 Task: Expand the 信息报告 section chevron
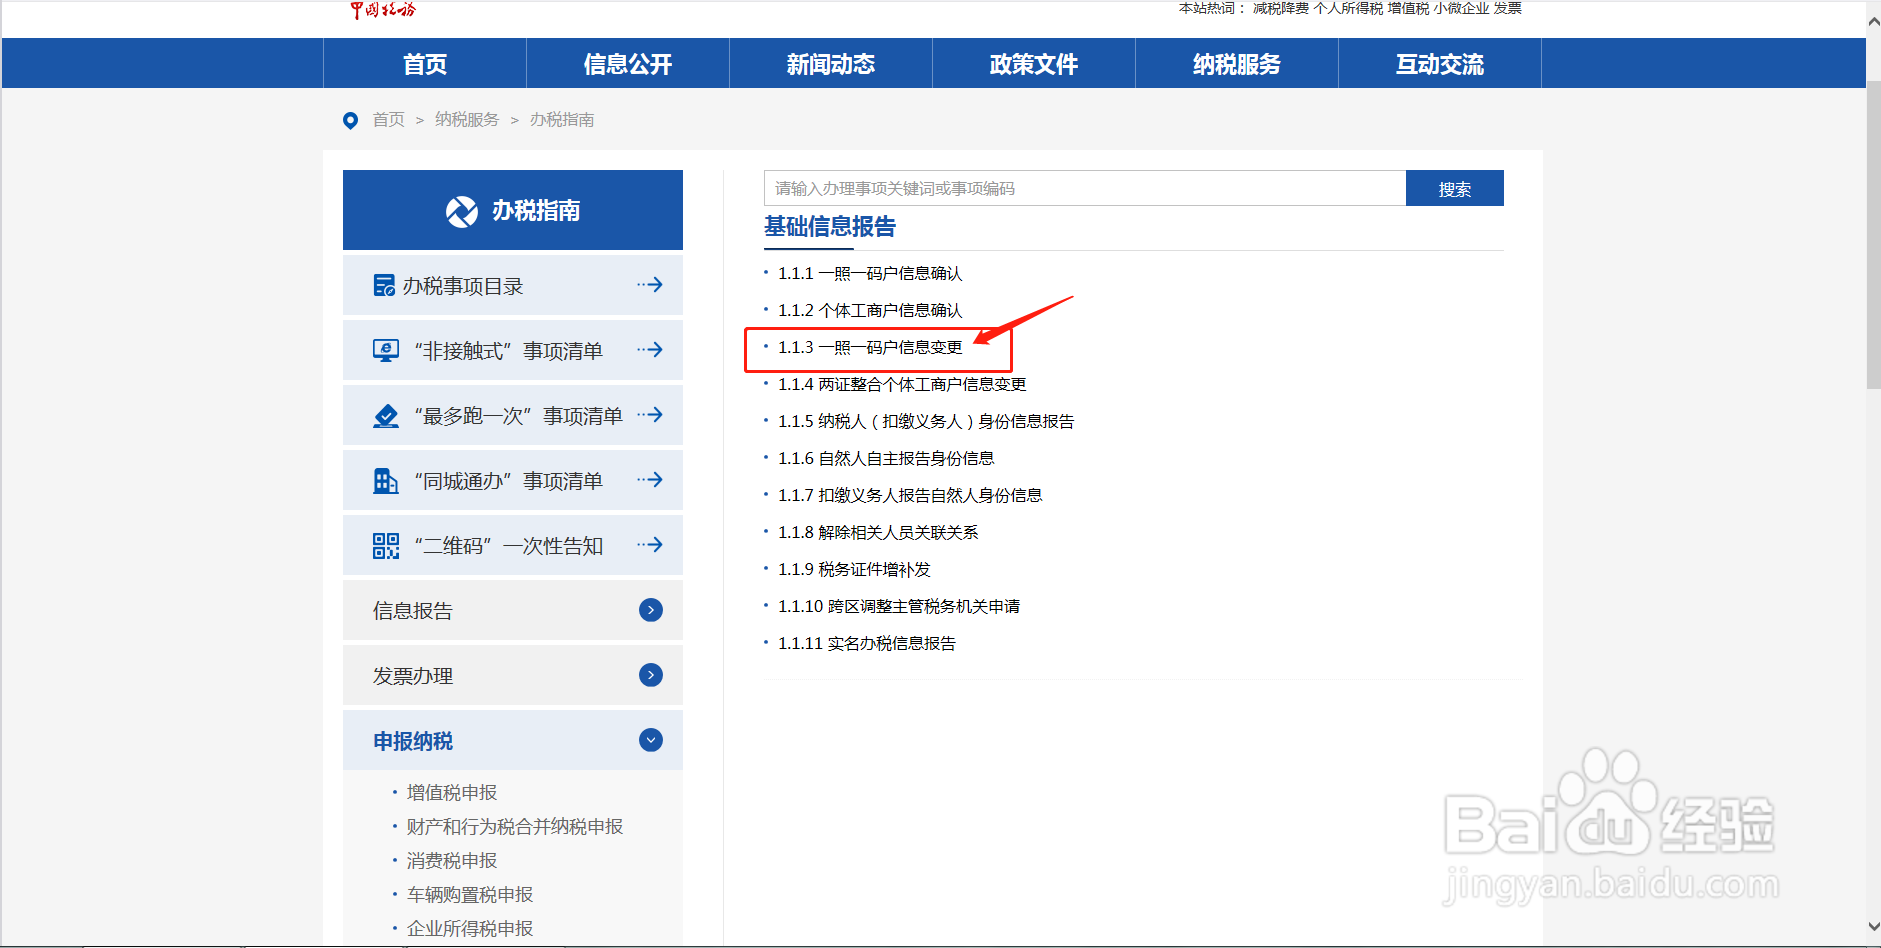point(651,610)
